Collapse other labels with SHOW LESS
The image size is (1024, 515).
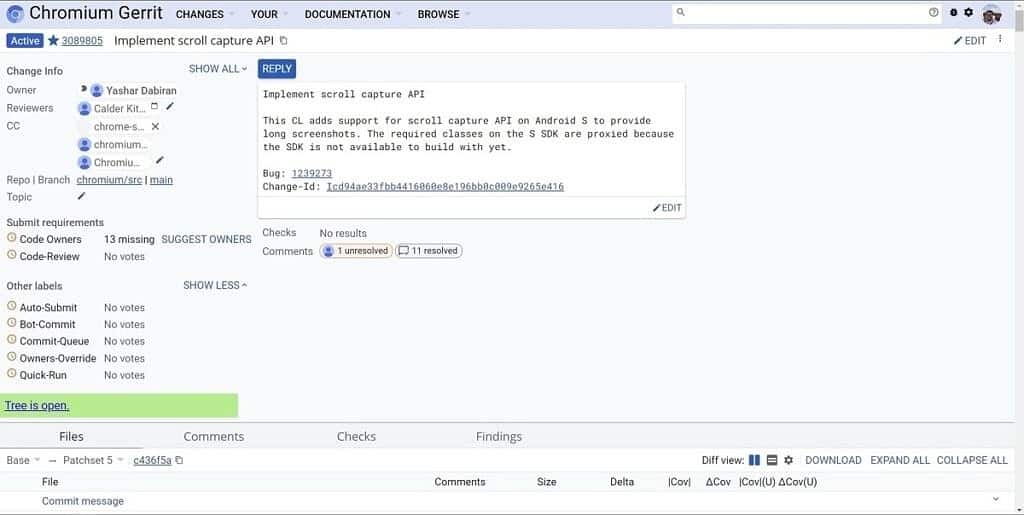point(216,285)
